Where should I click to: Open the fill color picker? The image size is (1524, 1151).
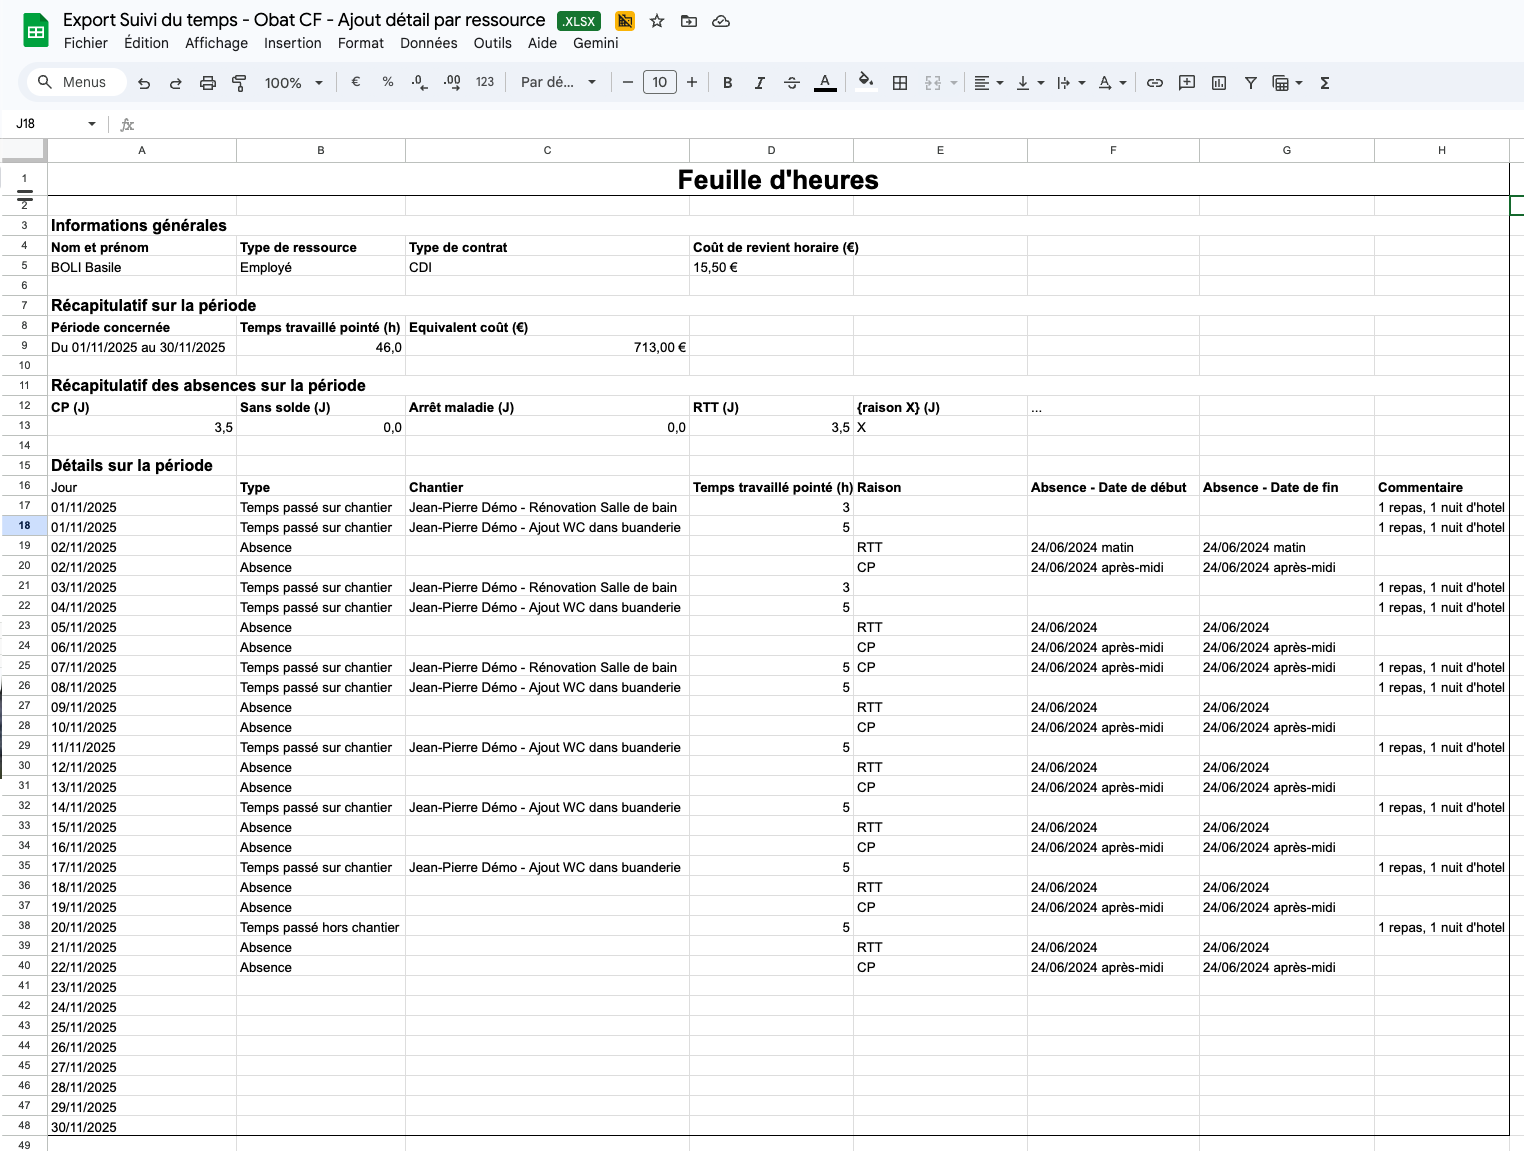pyautogui.click(x=866, y=82)
